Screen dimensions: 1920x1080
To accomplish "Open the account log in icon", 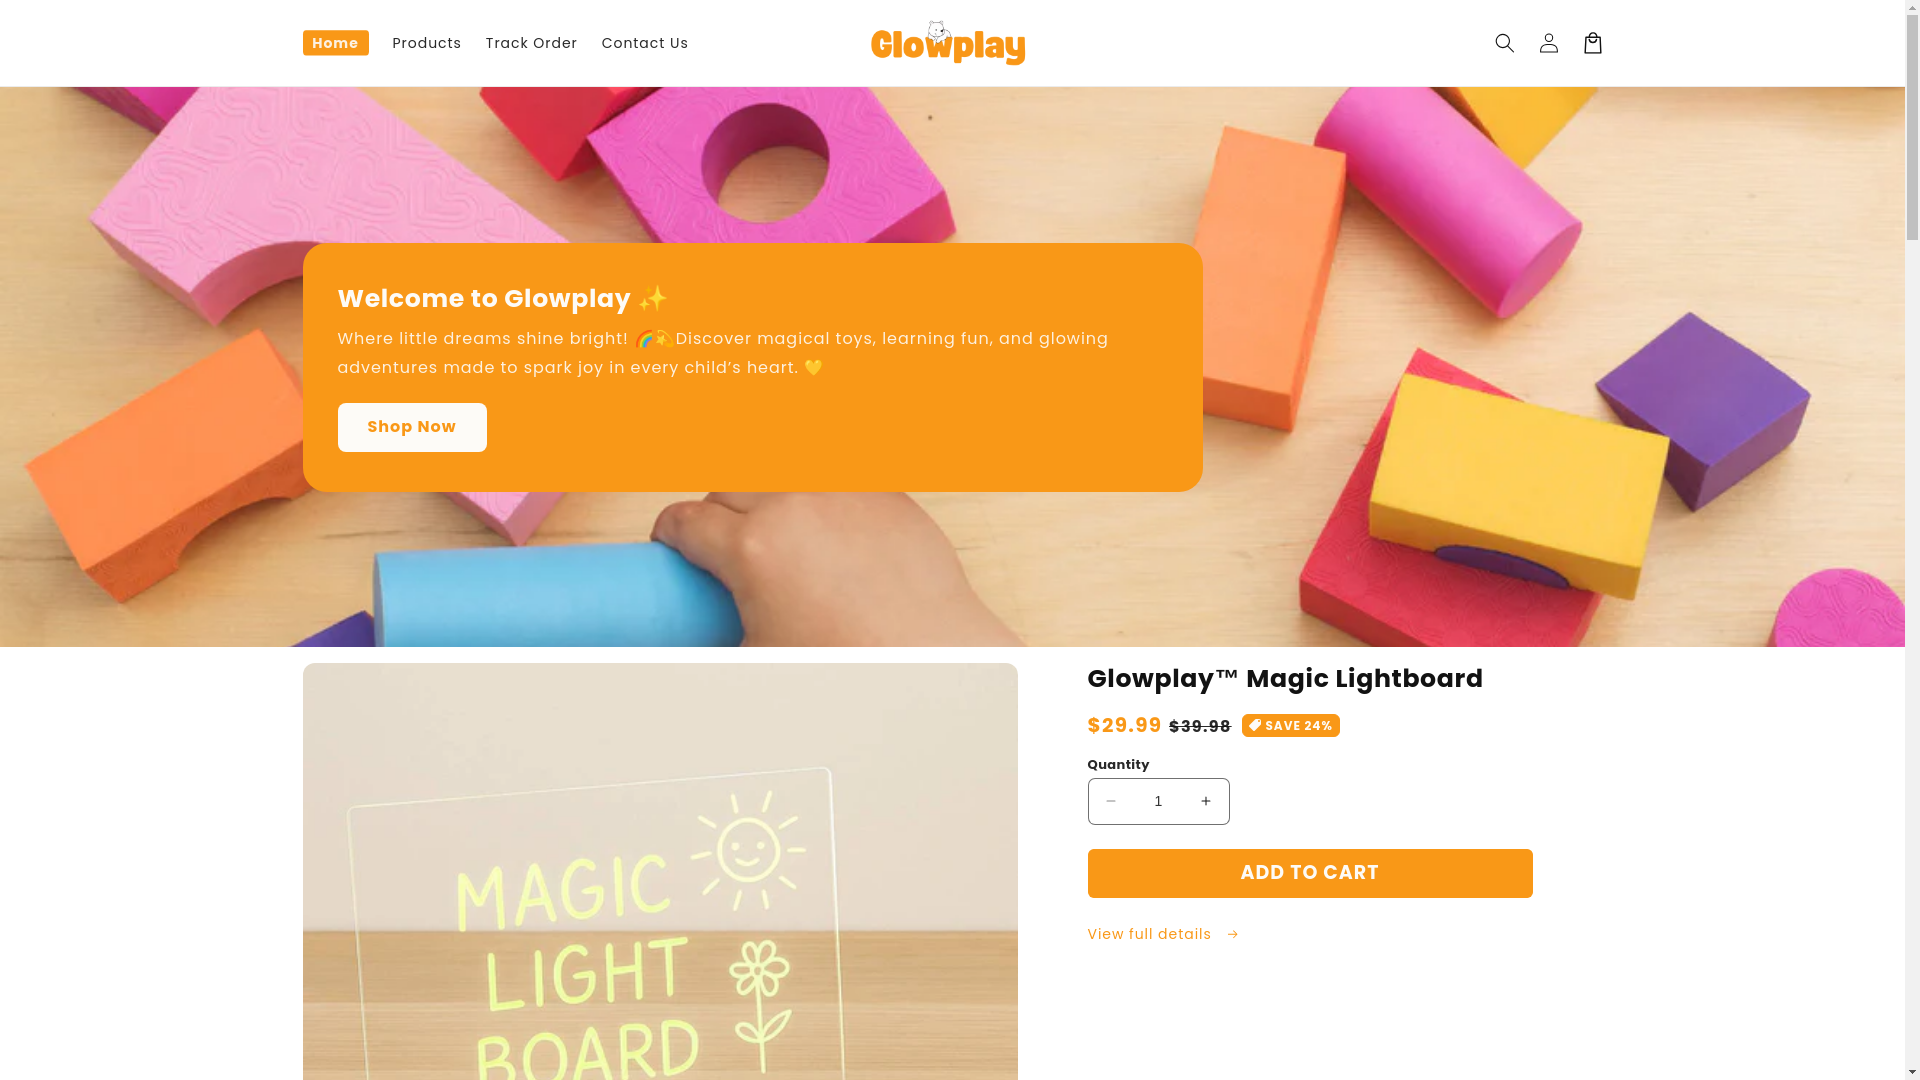I will [x=1548, y=43].
